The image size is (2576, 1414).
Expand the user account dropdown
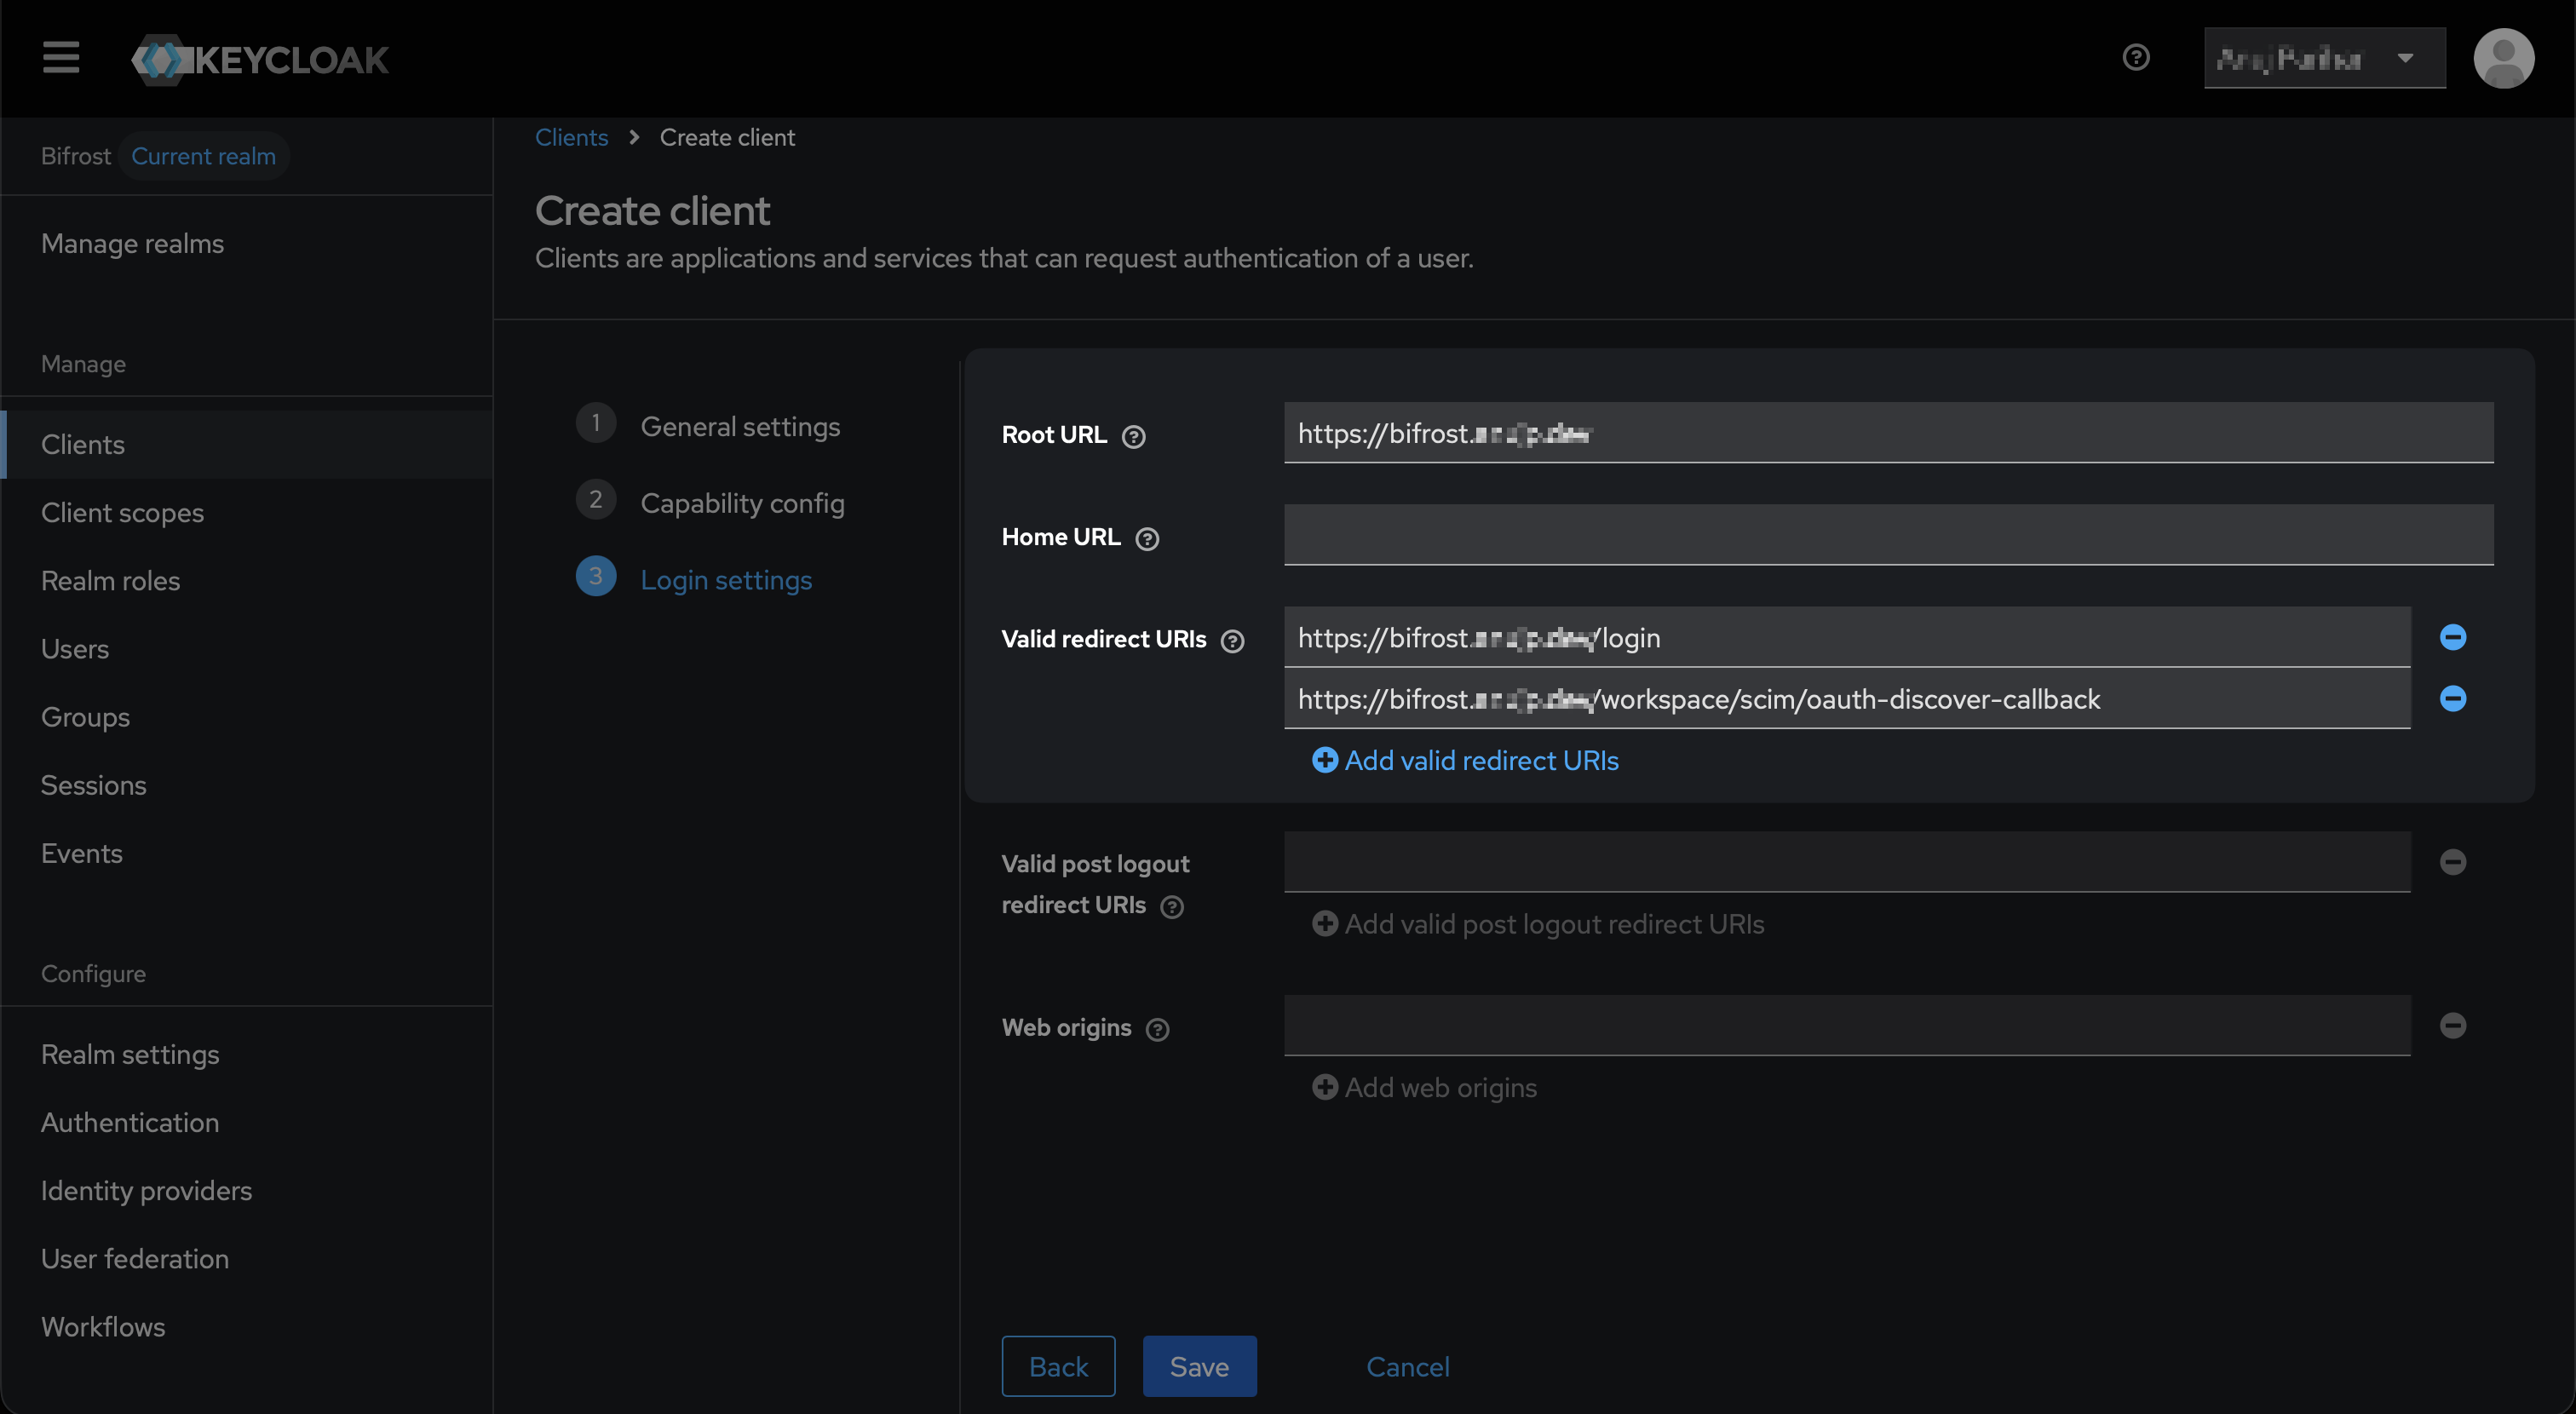coord(2324,58)
